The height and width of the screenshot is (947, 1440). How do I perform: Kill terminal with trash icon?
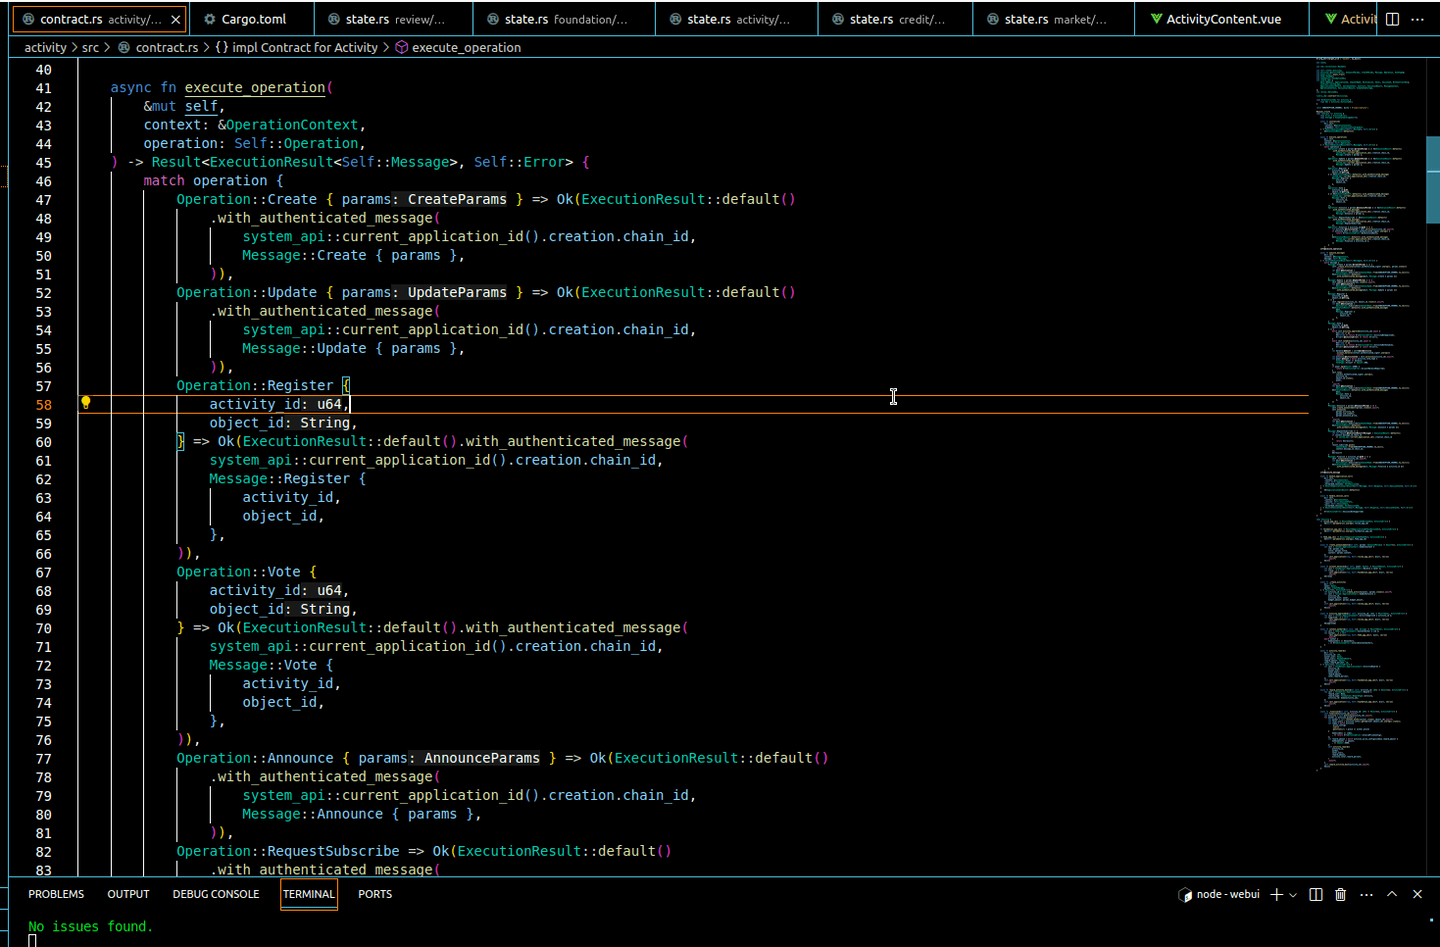[1341, 894]
